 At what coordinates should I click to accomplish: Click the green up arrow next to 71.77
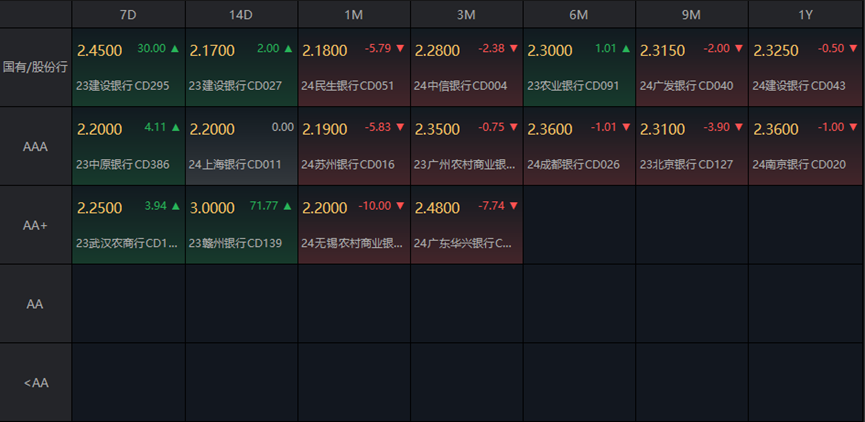click(288, 206)
